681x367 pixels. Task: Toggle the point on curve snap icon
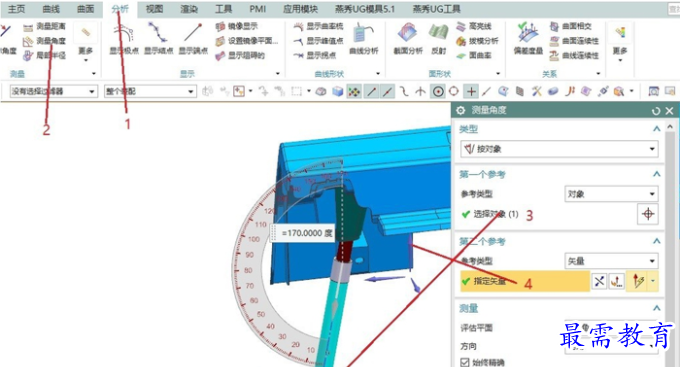pyautogui.click(x=487, y=91)
